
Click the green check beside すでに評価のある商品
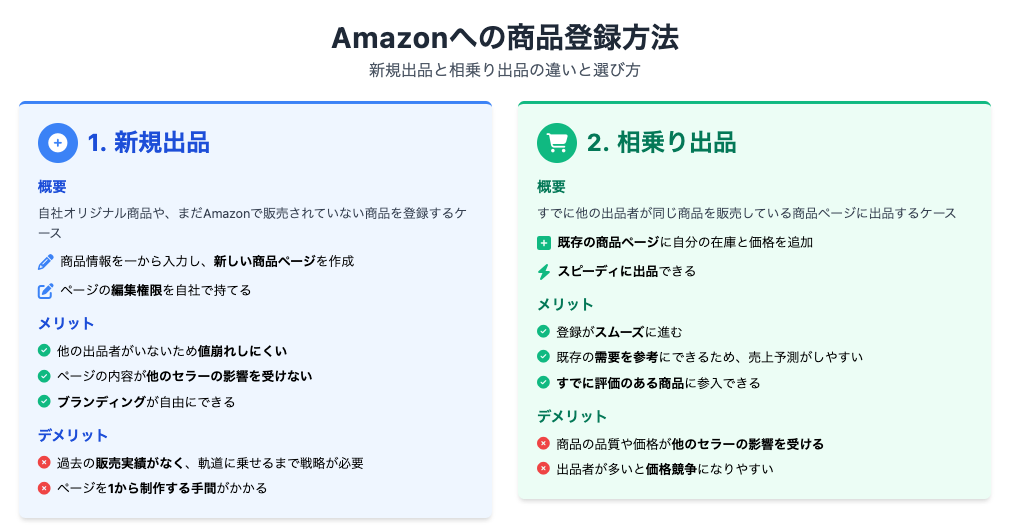pyautogui.click(x=543, y=383)
